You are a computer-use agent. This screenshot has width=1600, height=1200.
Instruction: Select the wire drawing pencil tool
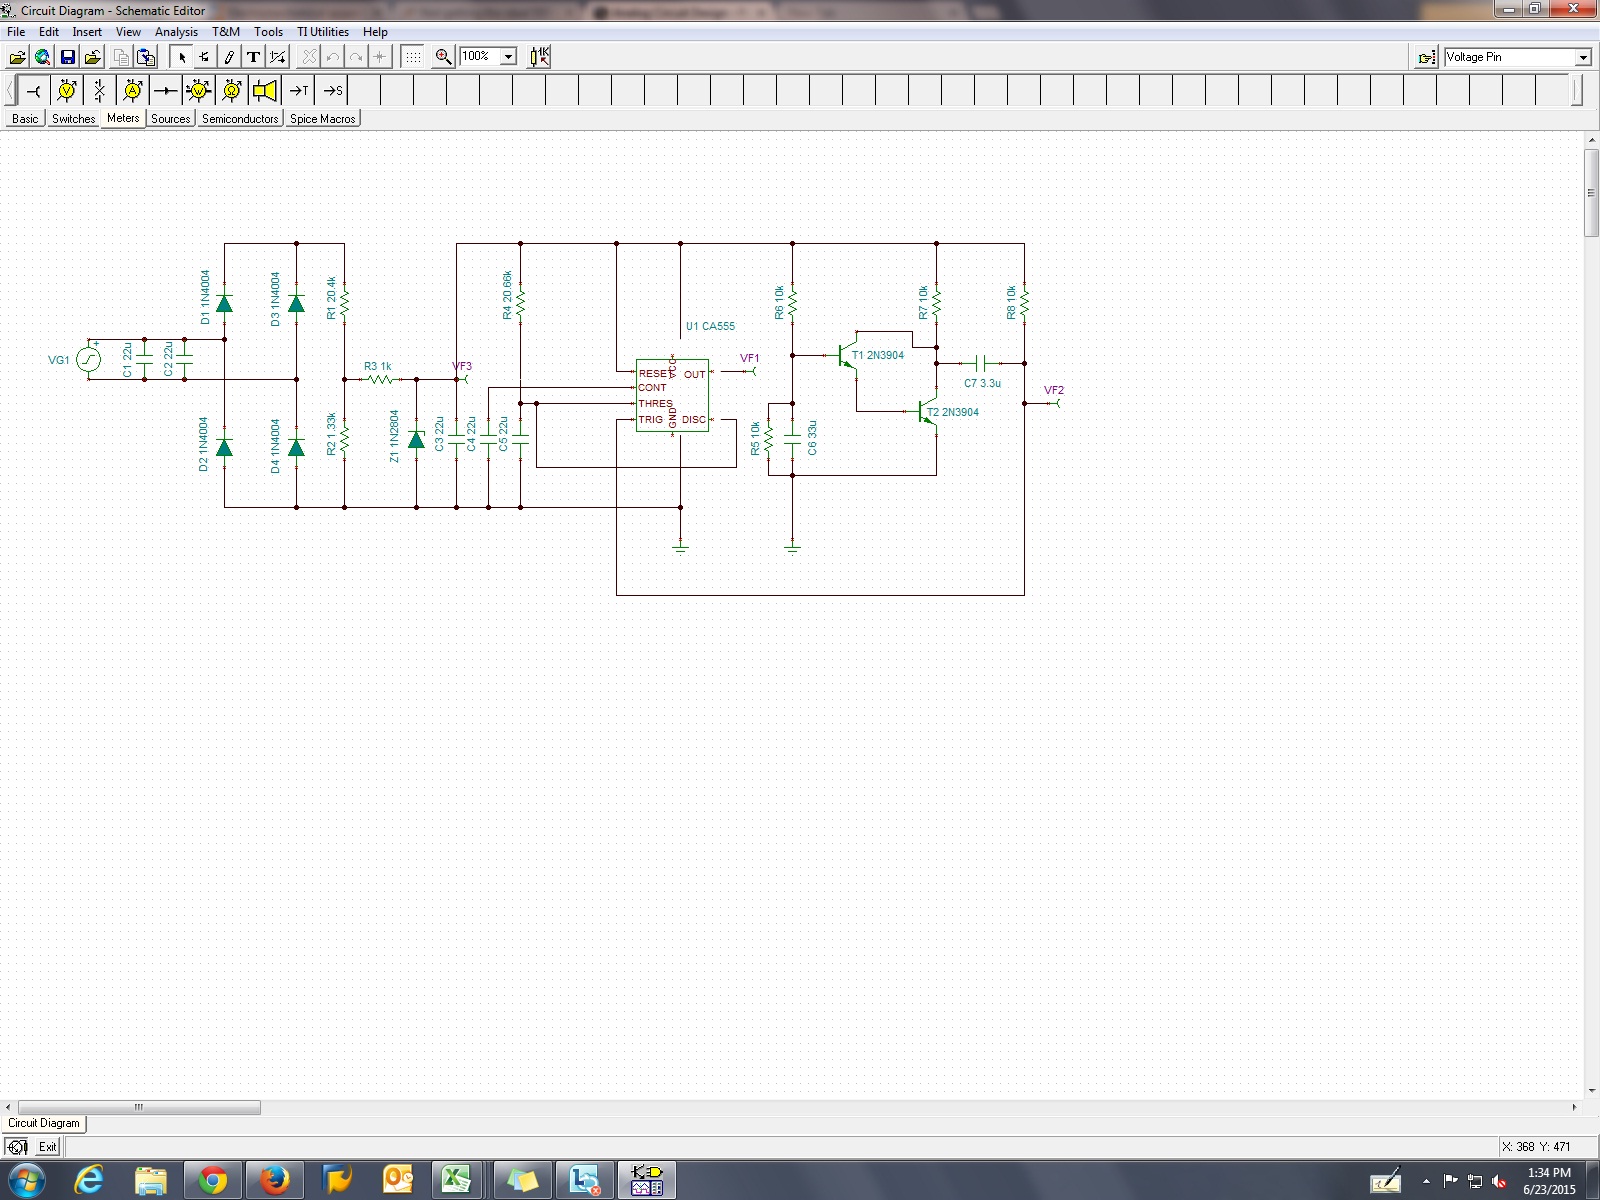click(x=229, y=57)
